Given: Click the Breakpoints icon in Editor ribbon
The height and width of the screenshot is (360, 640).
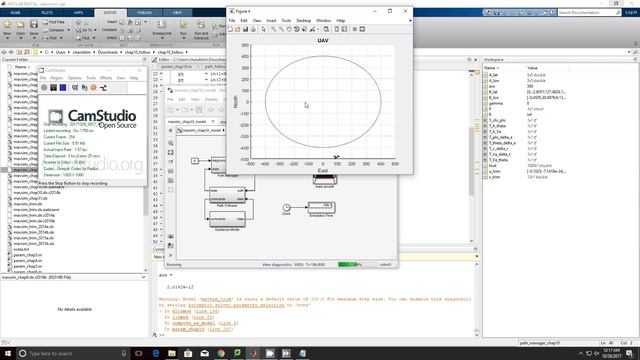Looking at the screenshot, I should (162, 24).
